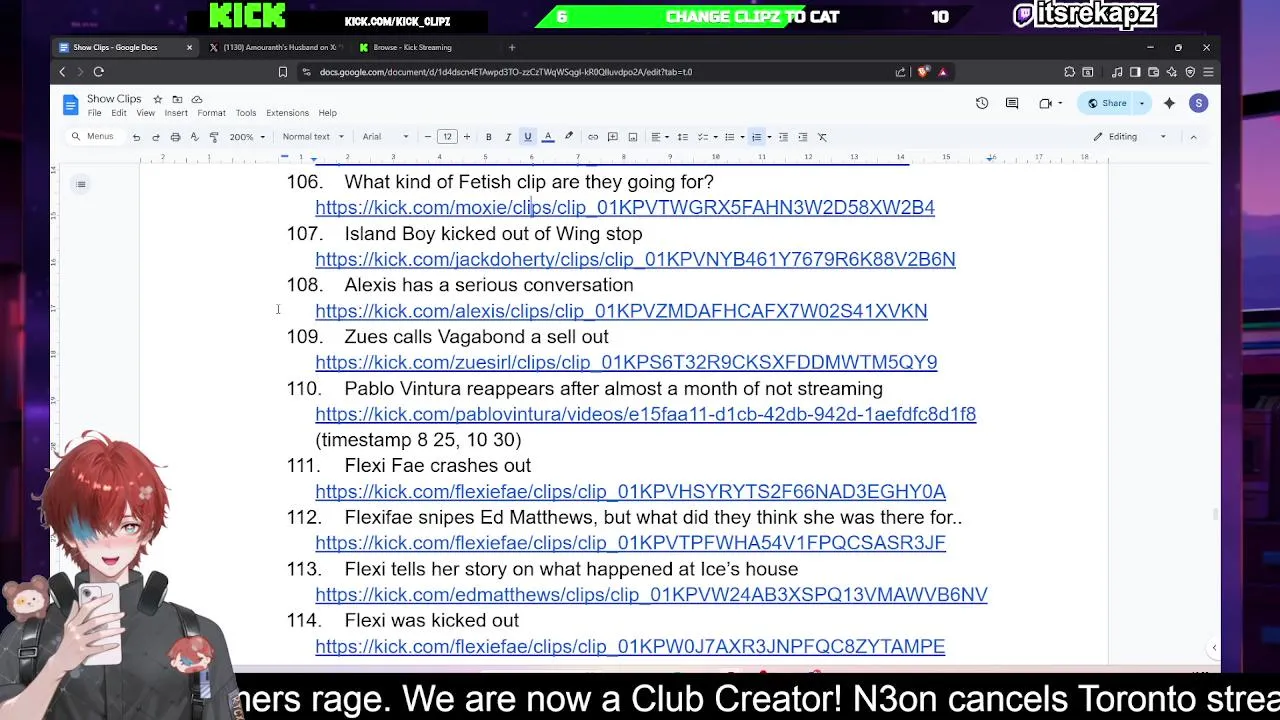Image resolution: width=1280 pixels, height=720 pixels.
Task: Increase font size with plus button
Action: click(466, 137)
